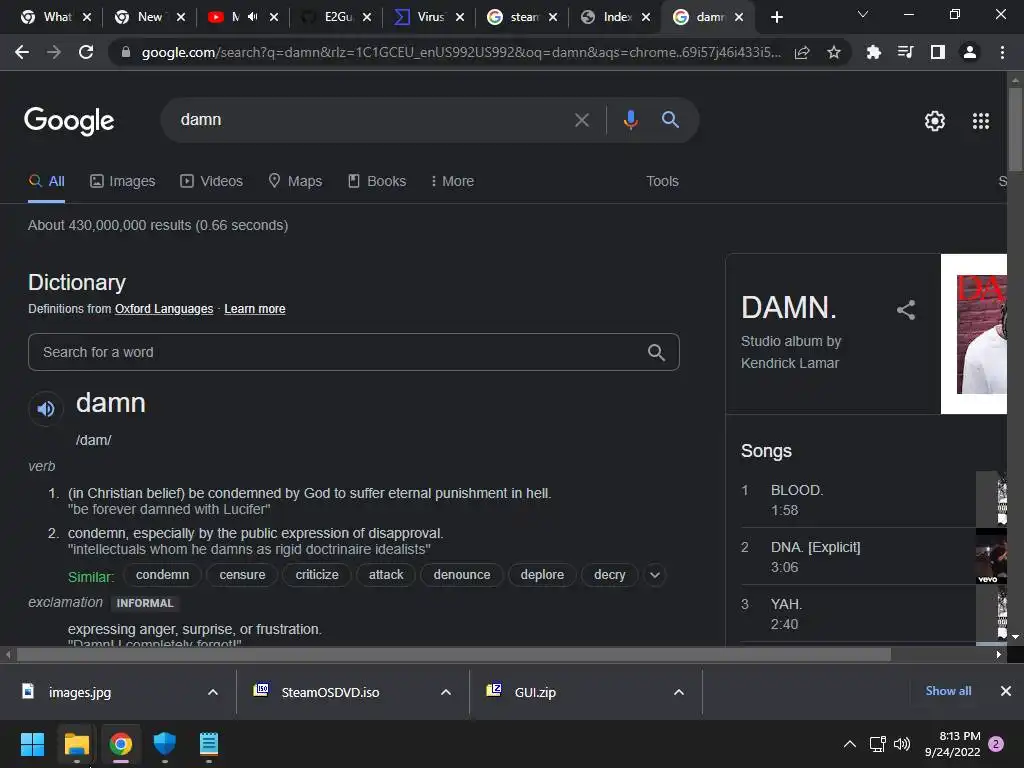Open Chrome tab search chevron

click(x=863, y=14)
